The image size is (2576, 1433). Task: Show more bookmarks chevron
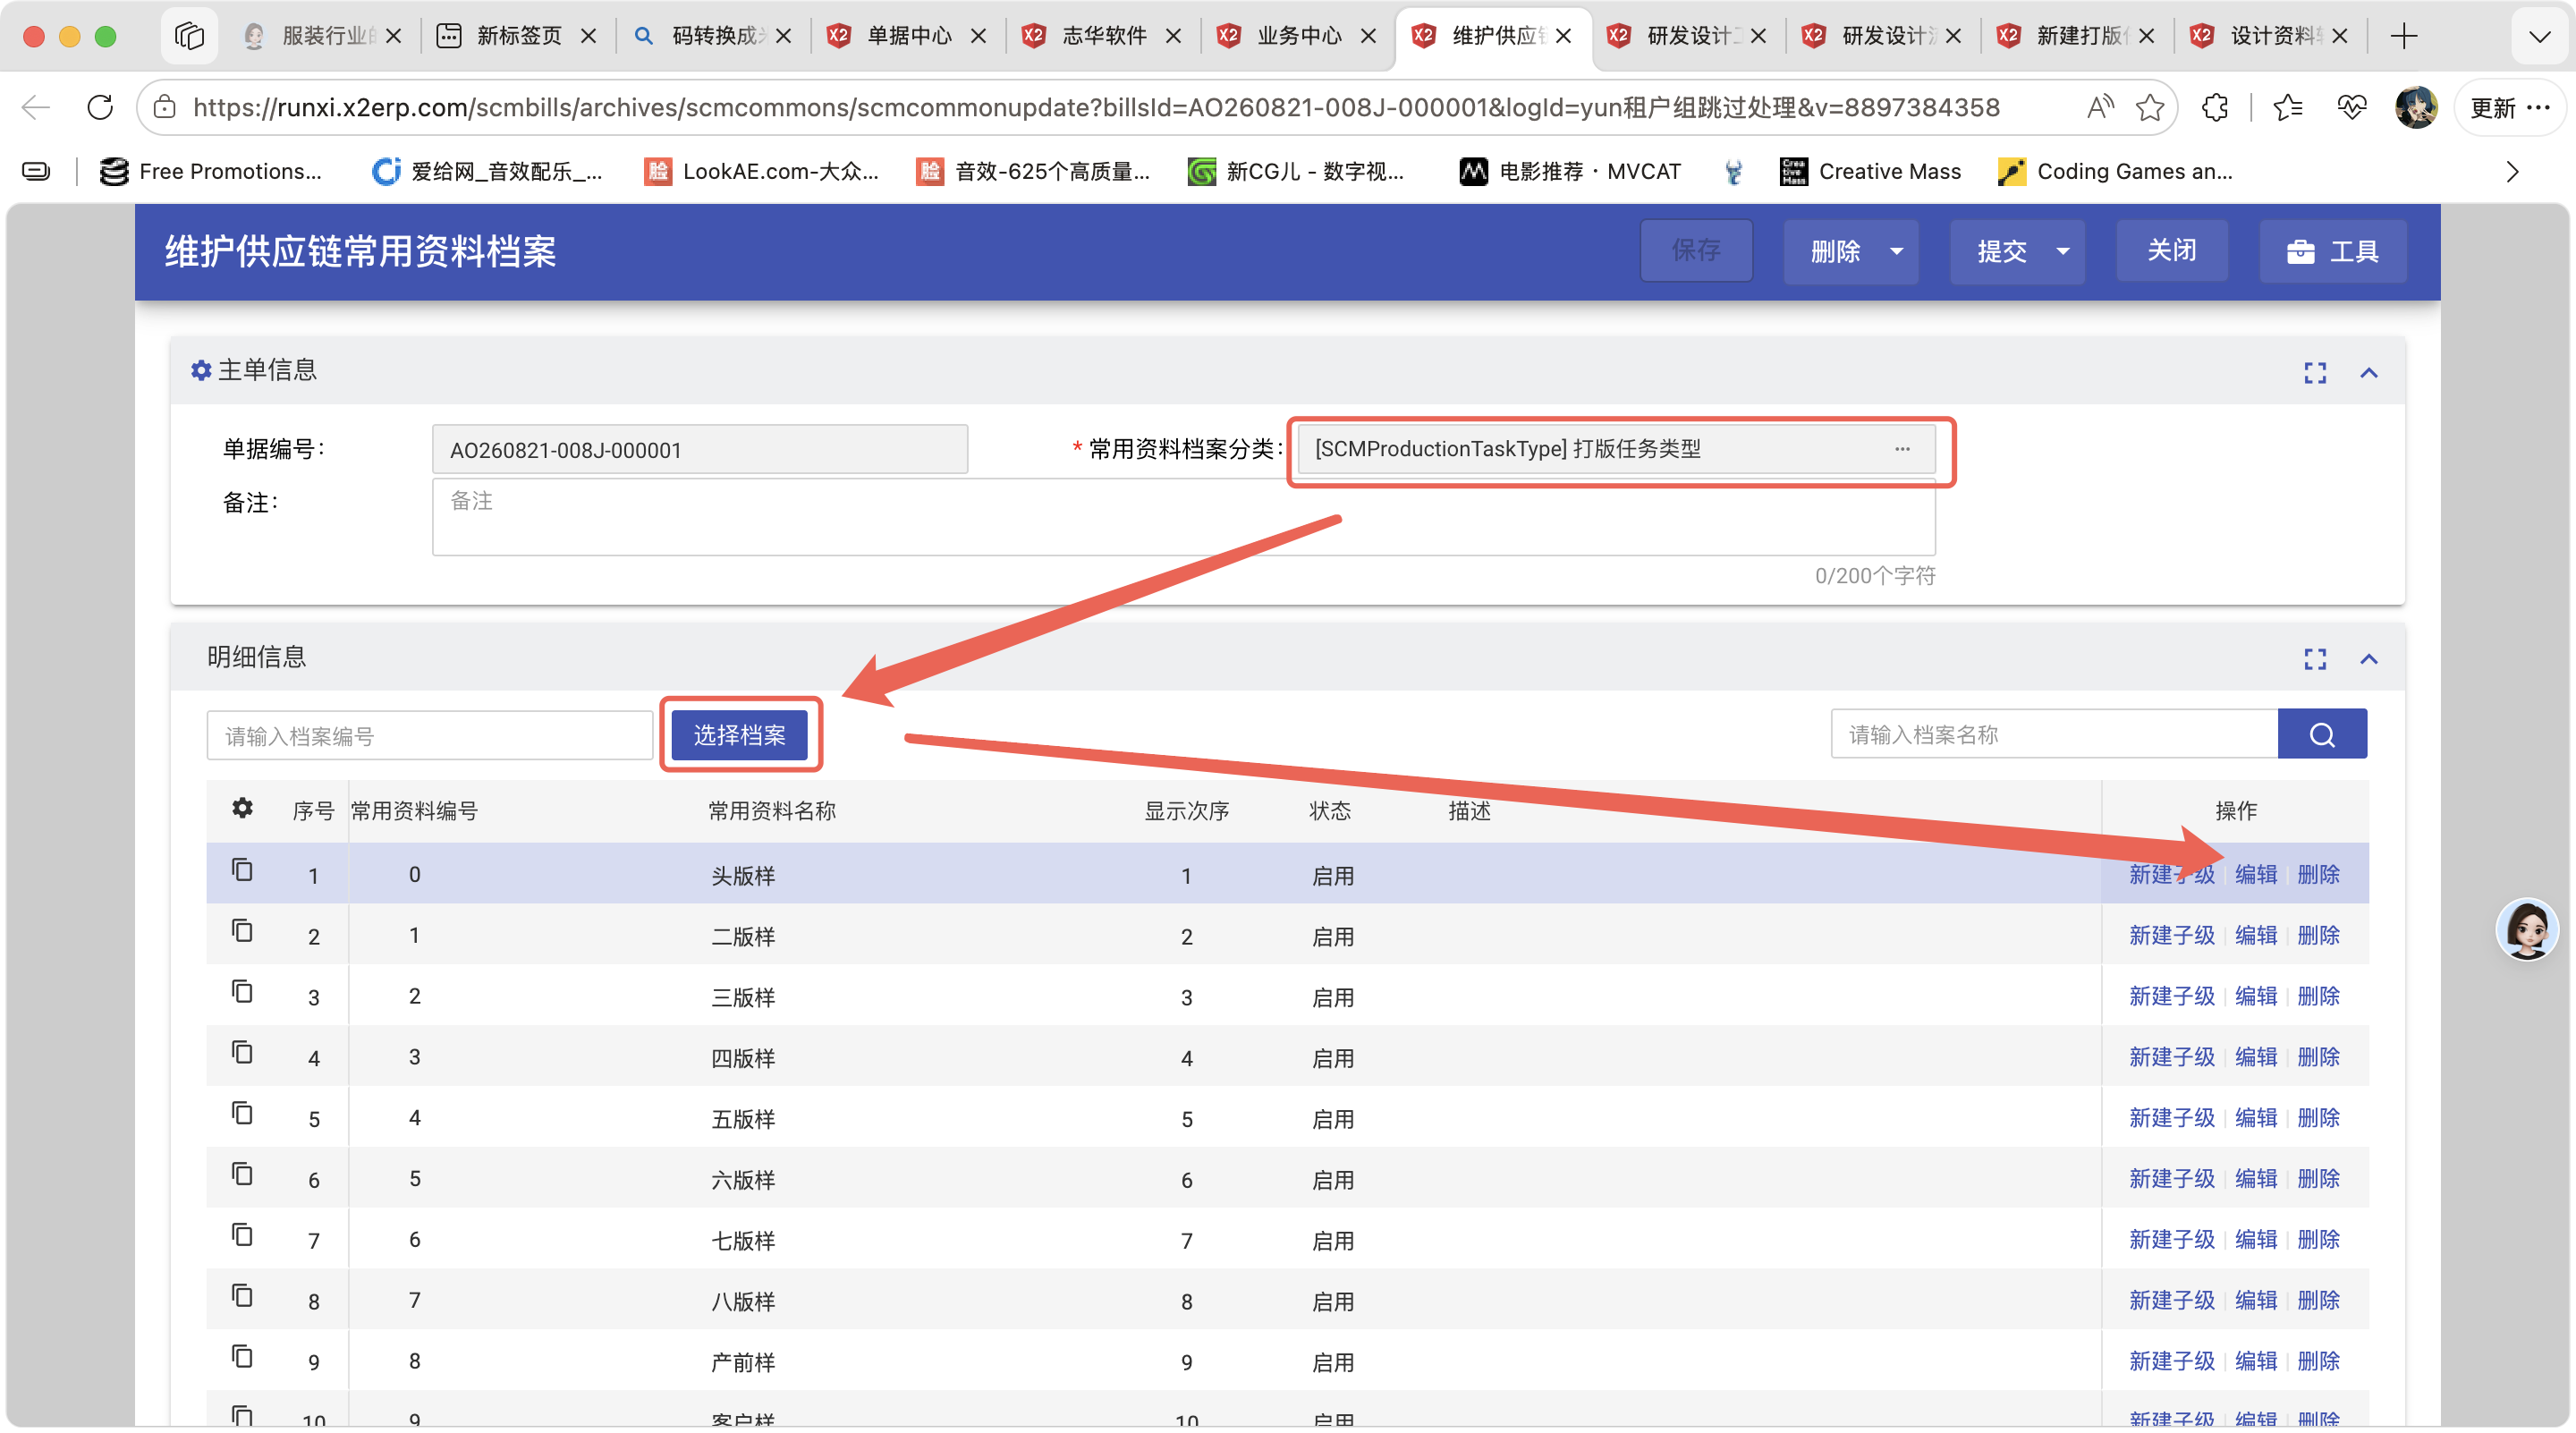[x=2513, y=172]
